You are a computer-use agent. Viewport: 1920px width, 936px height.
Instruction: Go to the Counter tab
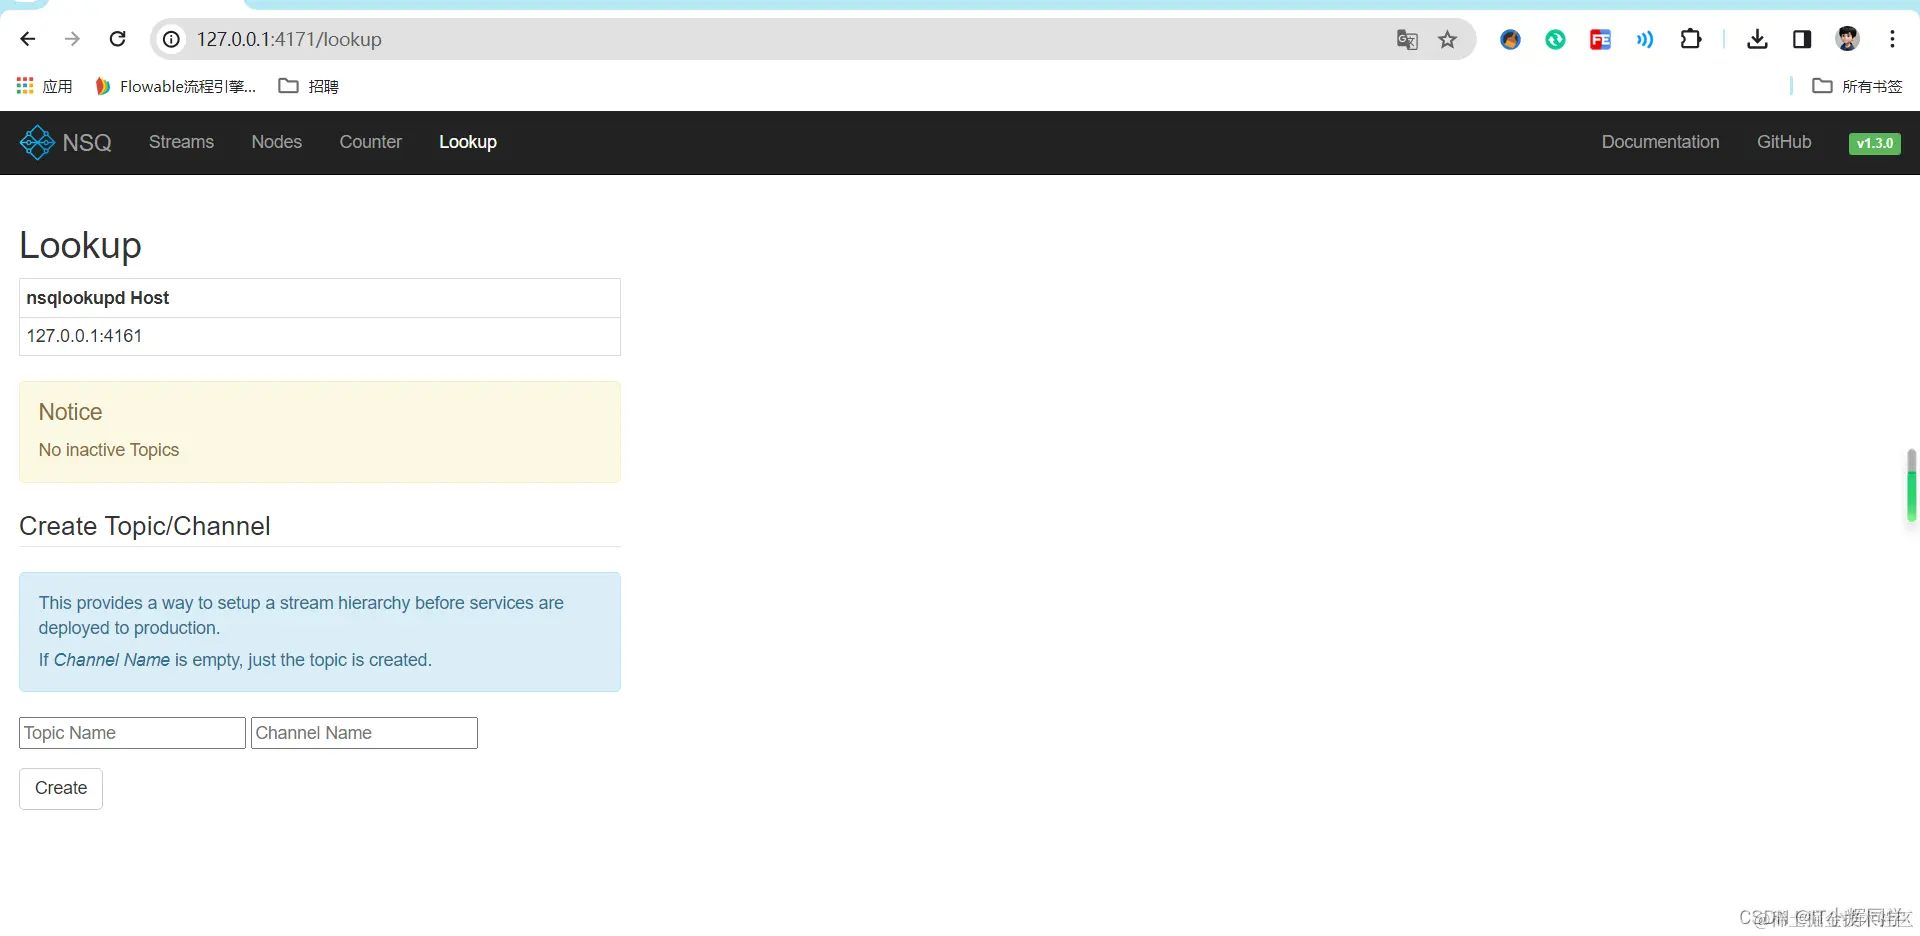click(x=370, y=142)
